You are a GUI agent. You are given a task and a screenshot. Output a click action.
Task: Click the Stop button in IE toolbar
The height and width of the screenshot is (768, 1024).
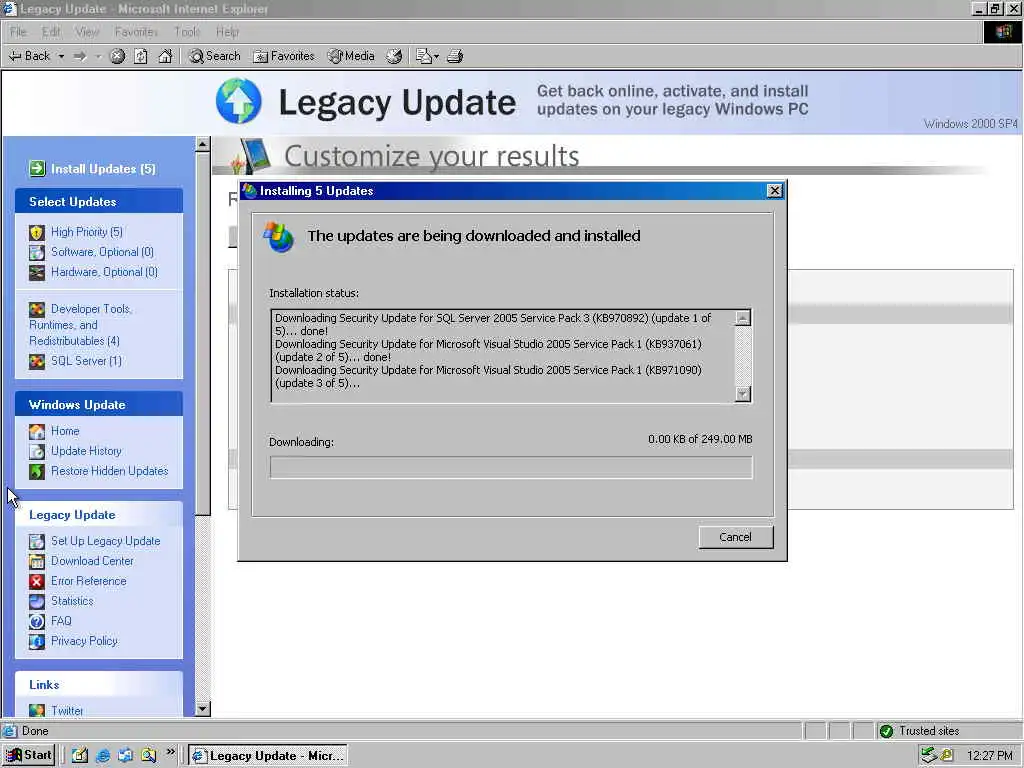[x=117, y=56]
